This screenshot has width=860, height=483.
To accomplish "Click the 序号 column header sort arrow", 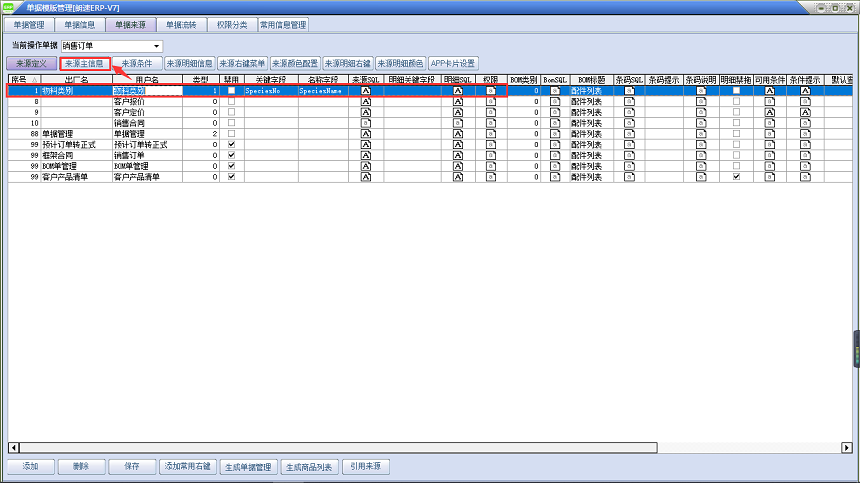I will tap(35, 79).
